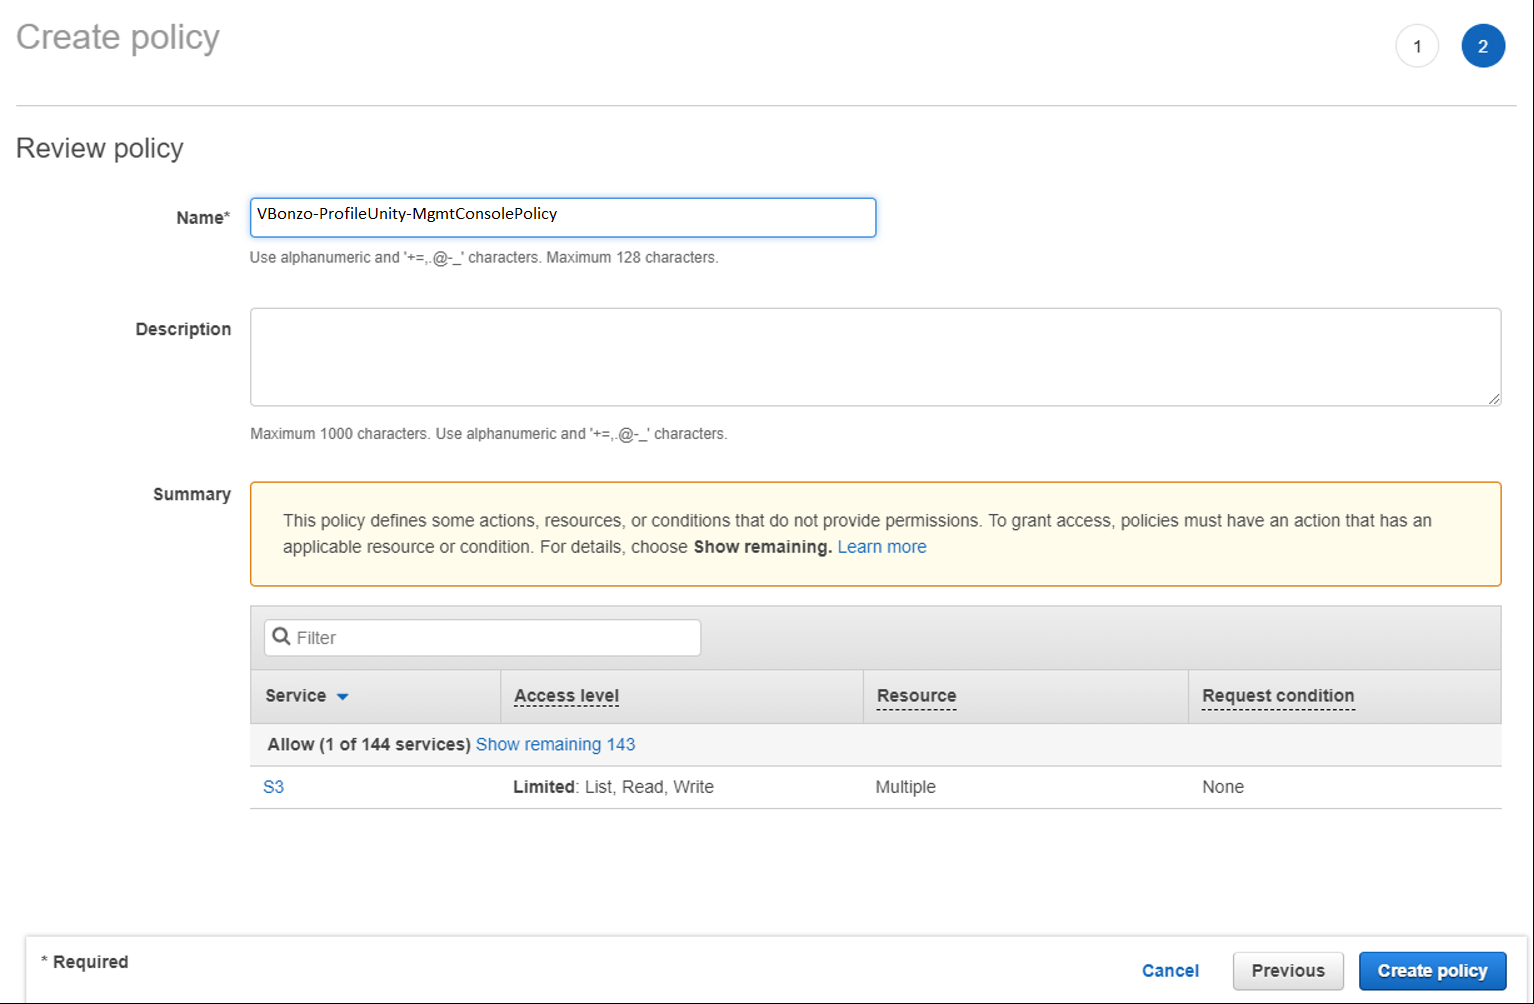This screenshot has height=1004, width=1534.
Task: Click step indicator circle 1
Action: [1417, 46]
